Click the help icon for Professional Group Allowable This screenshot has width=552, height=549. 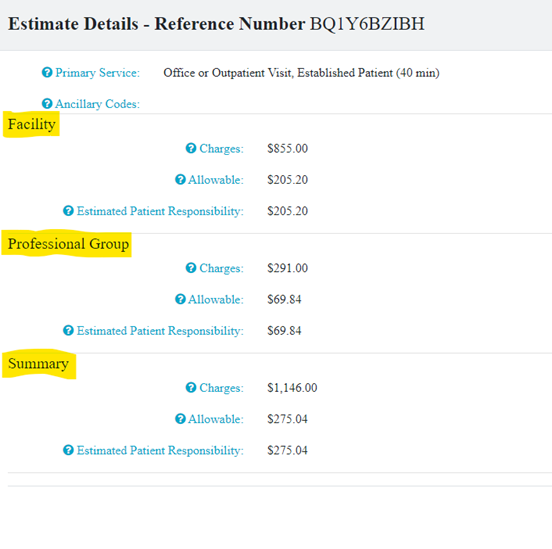(180, 299)
